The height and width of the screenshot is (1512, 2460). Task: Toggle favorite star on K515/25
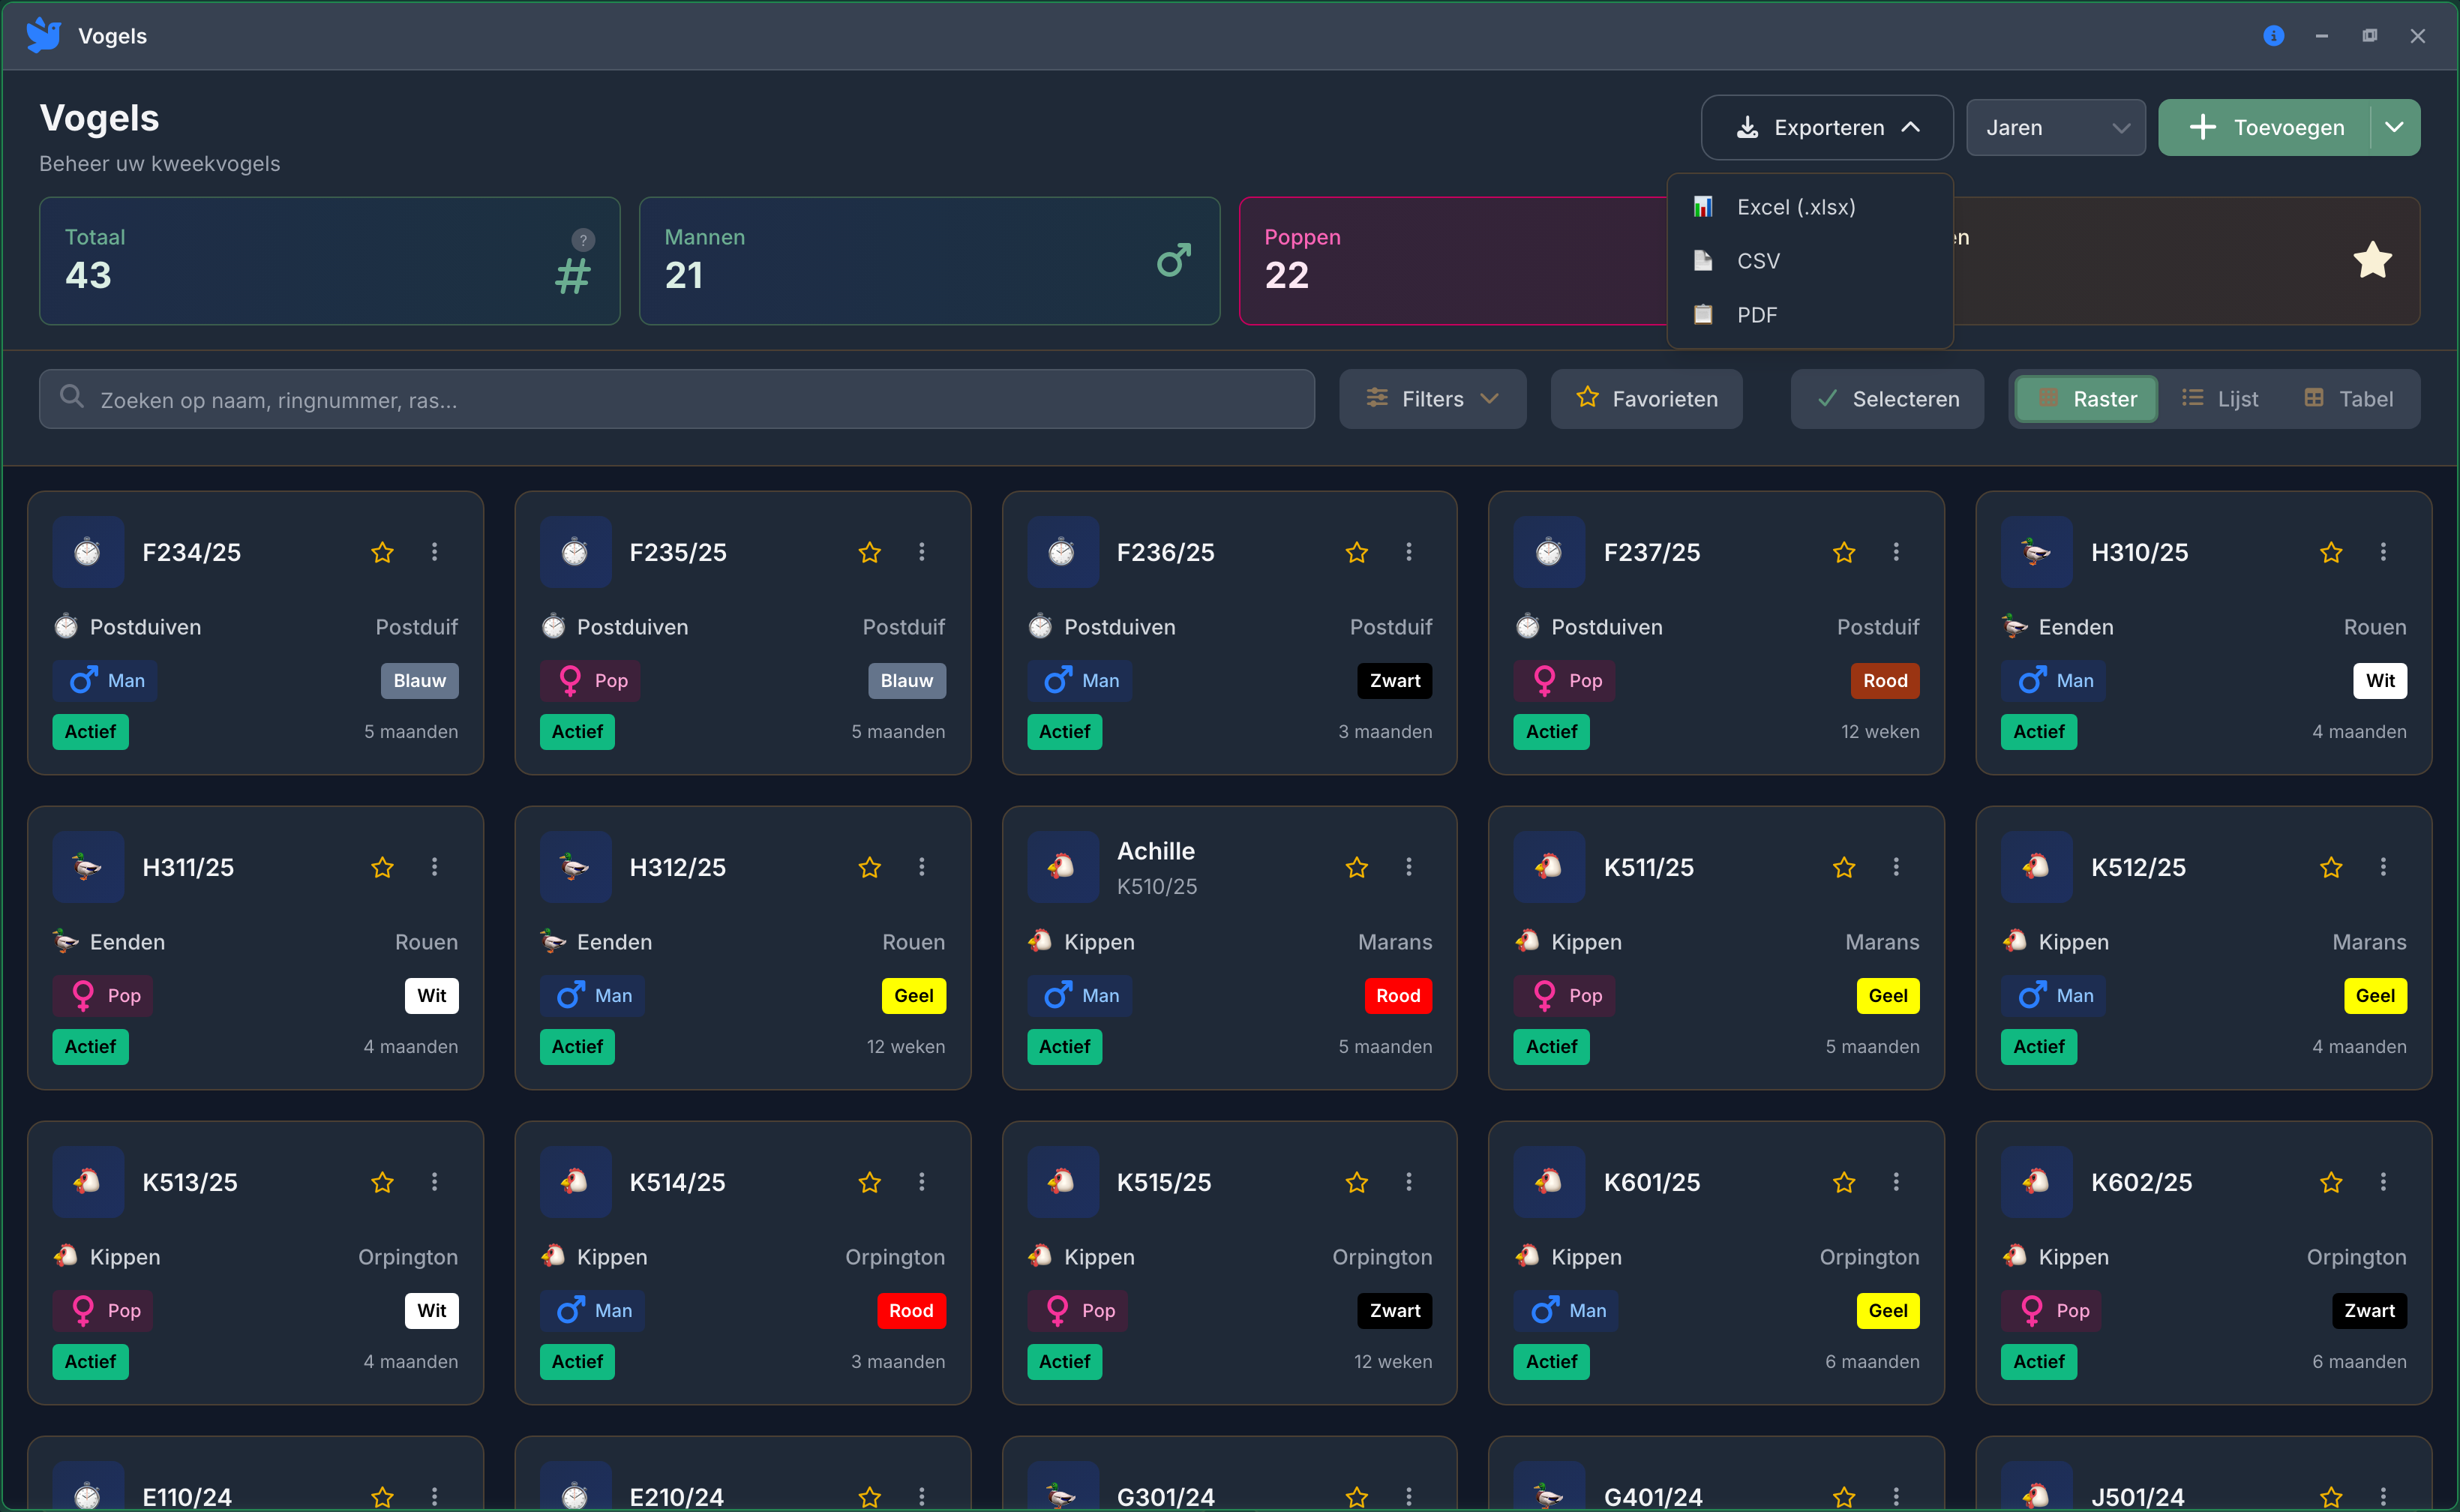[1357, 1182]
